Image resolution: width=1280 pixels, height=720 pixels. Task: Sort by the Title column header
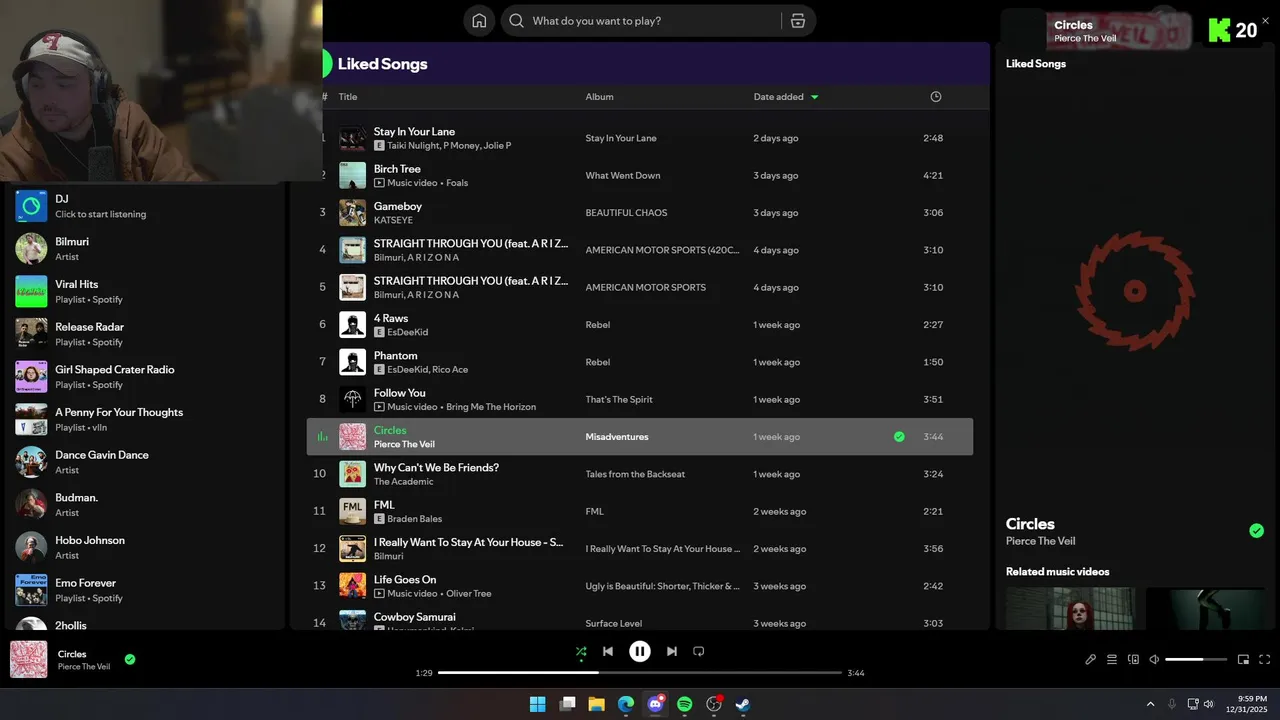[x=348, y=97]
